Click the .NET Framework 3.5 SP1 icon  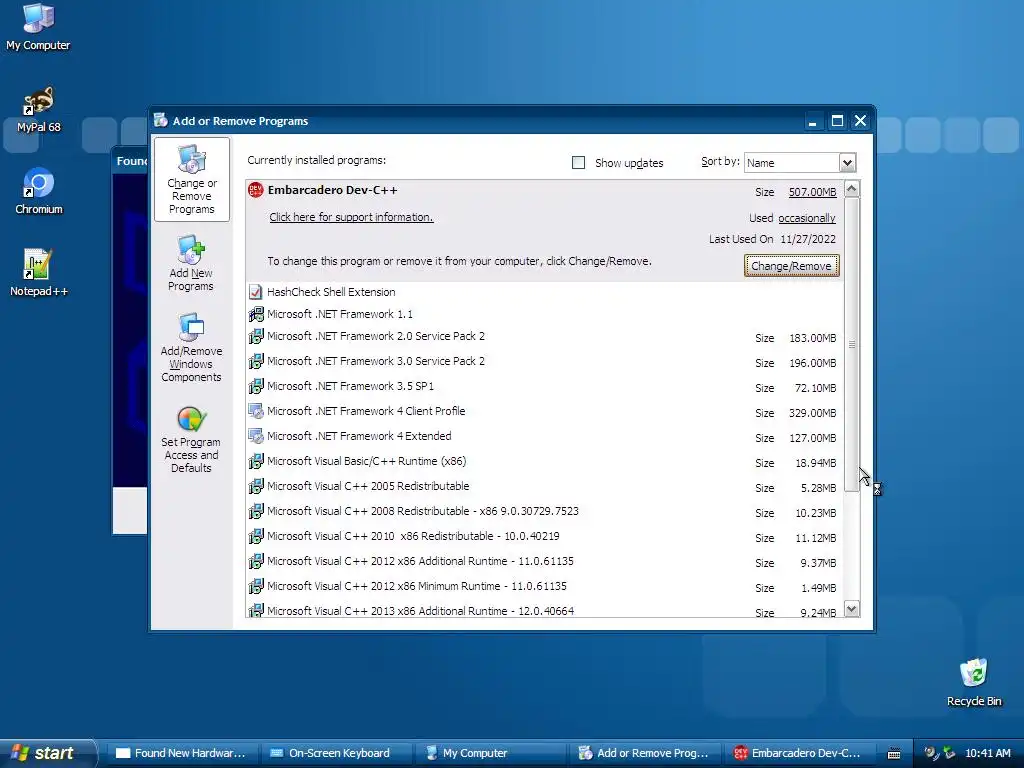(255, 386)
